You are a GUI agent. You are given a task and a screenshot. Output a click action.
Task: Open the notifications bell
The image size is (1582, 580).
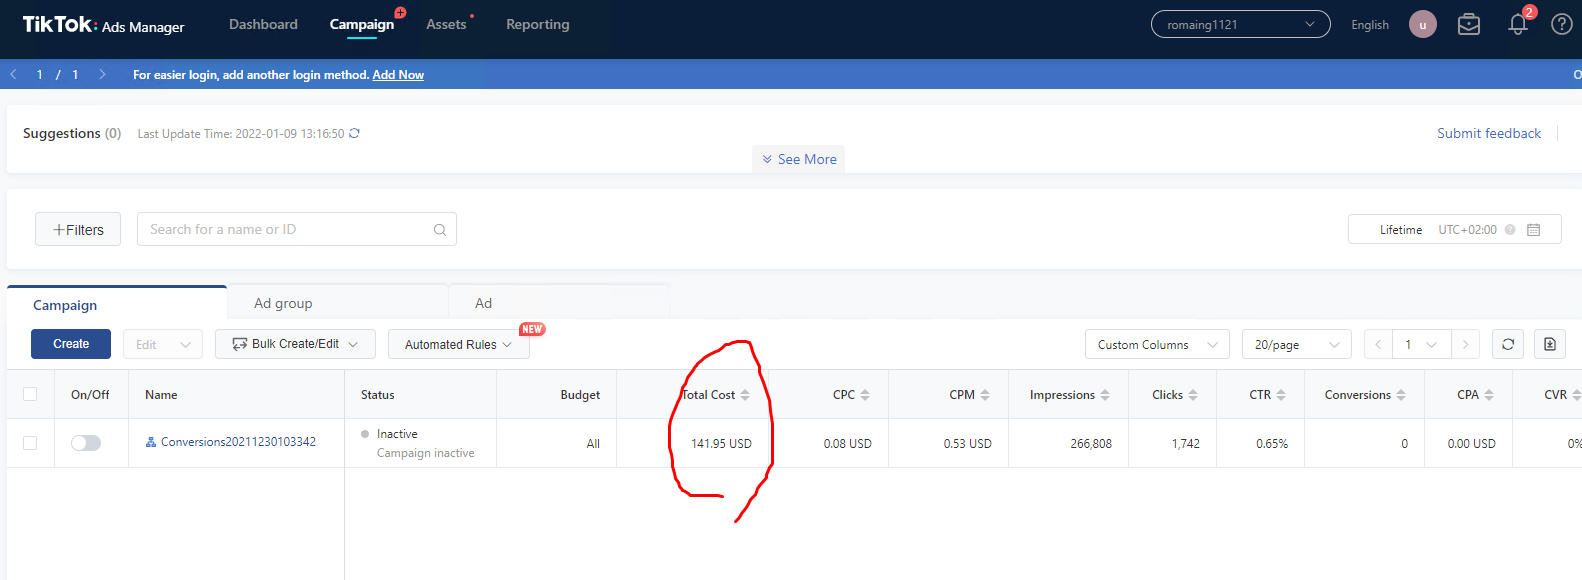[1518, 25]
